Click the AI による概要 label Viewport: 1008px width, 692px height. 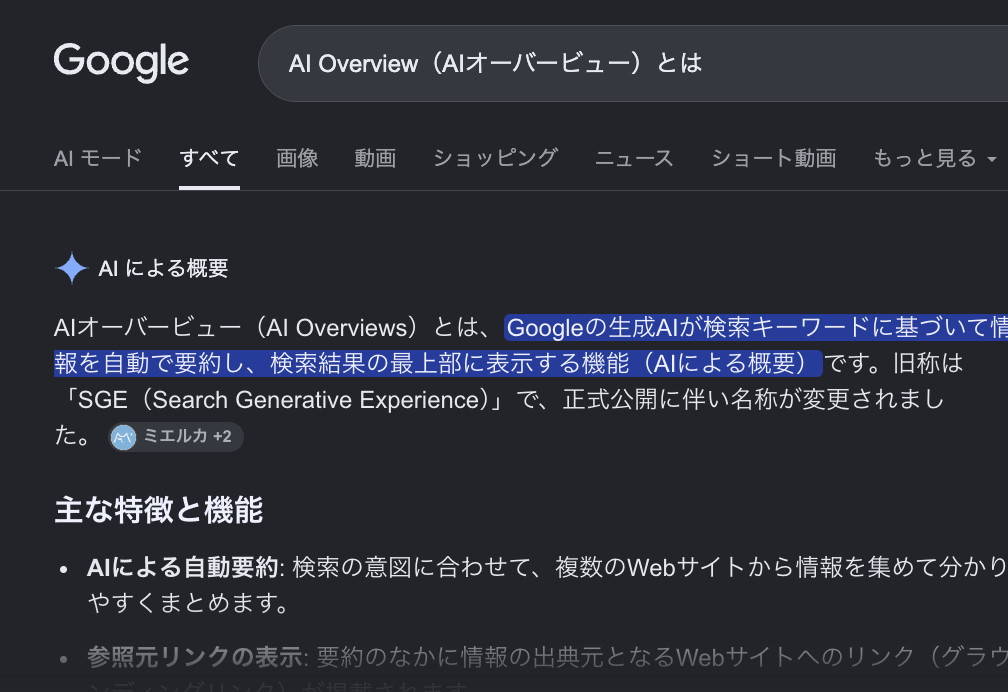[x=163, y=268]
